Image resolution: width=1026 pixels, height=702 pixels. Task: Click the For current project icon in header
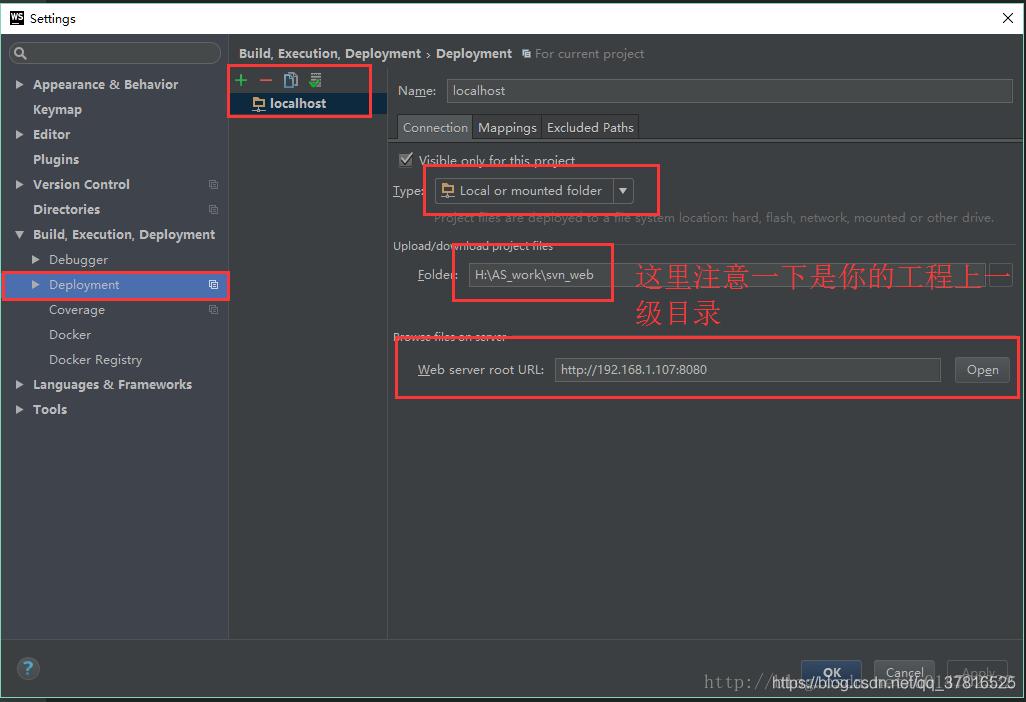(x=526, y=54)
